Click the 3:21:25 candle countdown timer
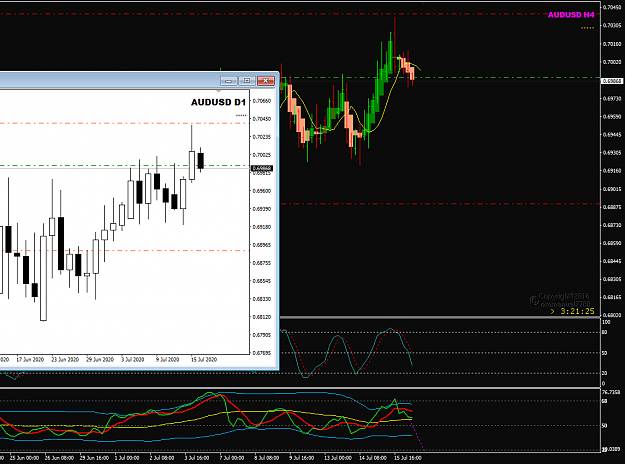This screenshot has width=625, height=464. pos(577,311)
